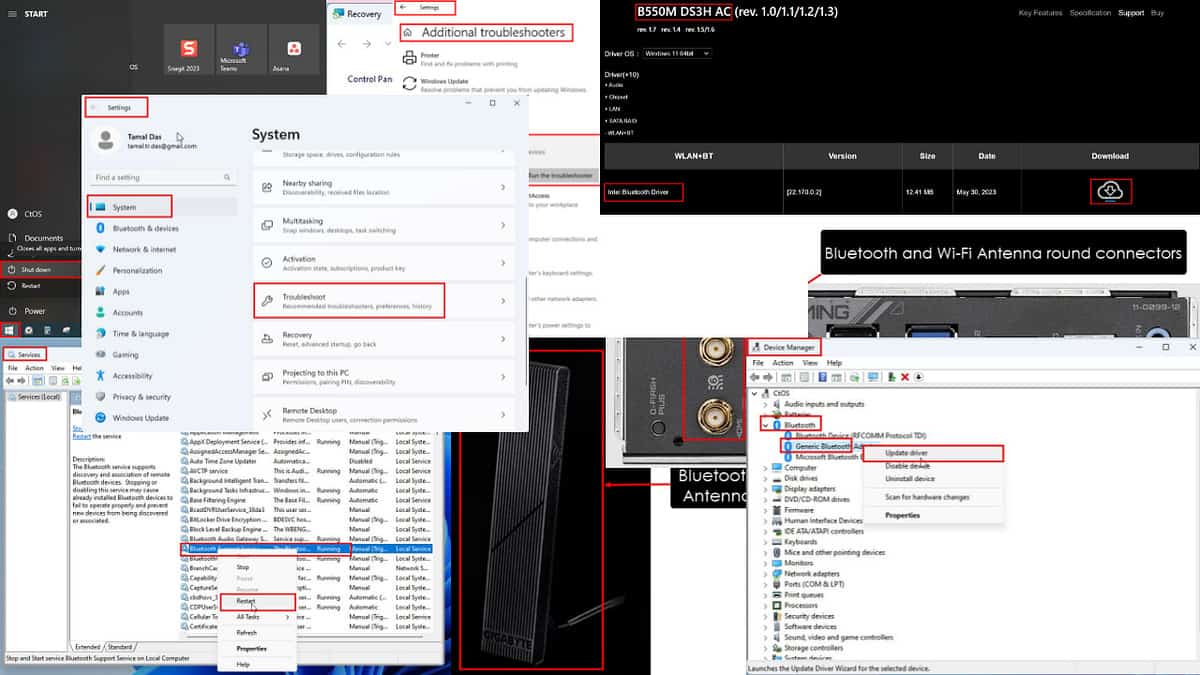1200x675 pixels.
Task: Click the Time & language globe icon
Action: (x=99, y=333)
